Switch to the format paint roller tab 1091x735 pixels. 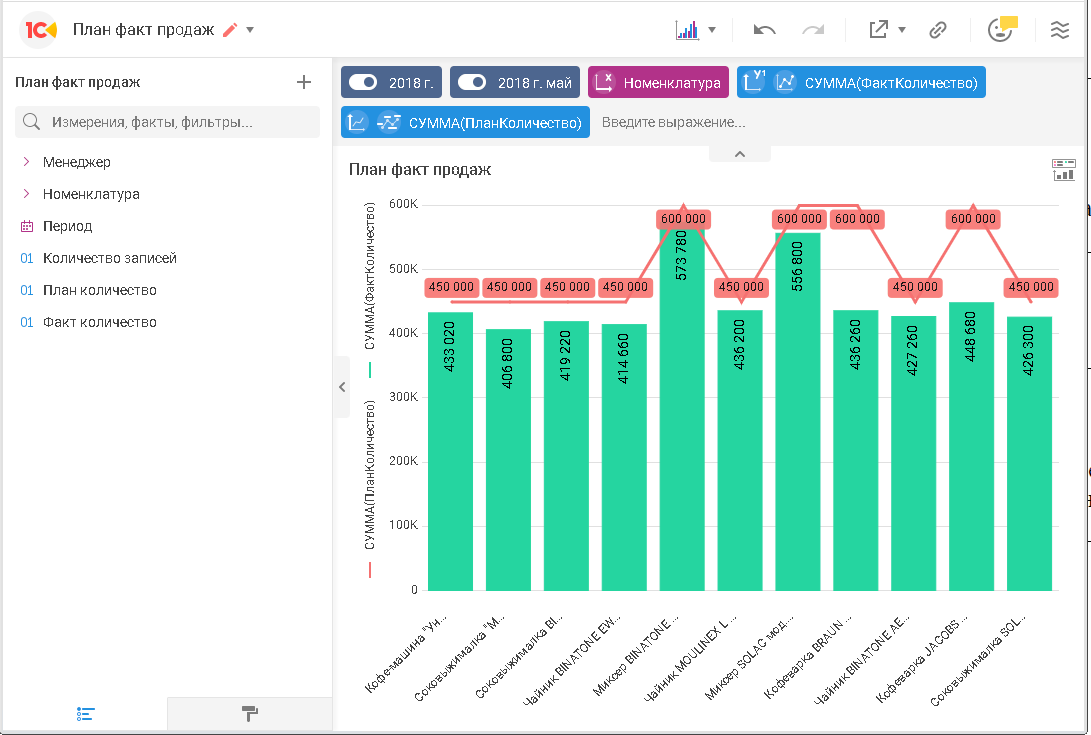pyautogui.click(x=250, y=714)
